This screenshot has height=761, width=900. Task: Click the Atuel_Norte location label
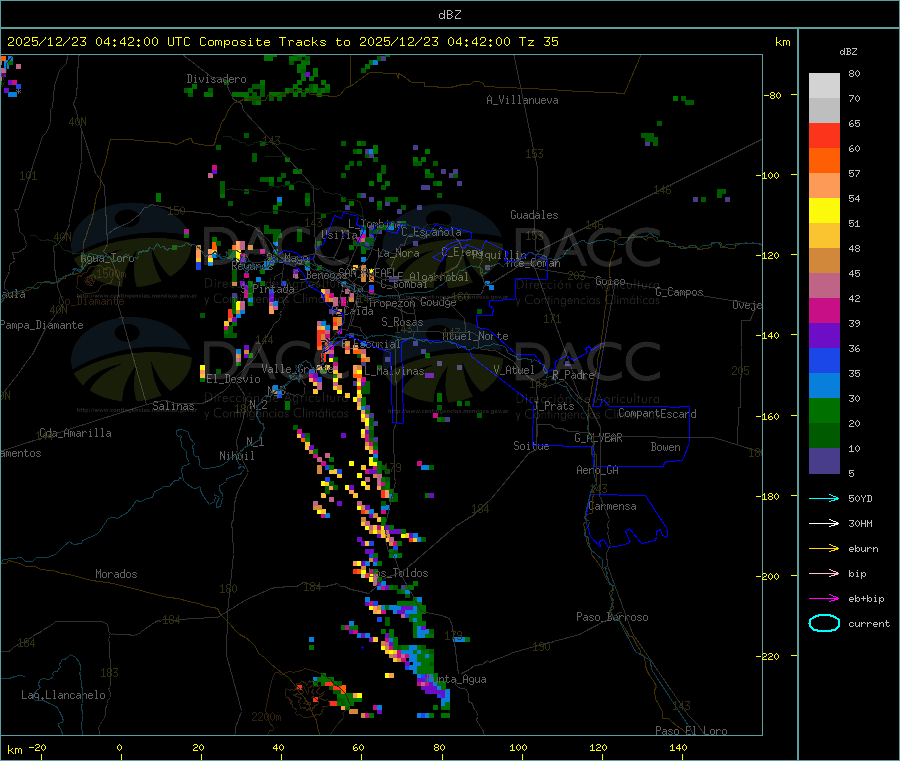click(x=475, y=336)
